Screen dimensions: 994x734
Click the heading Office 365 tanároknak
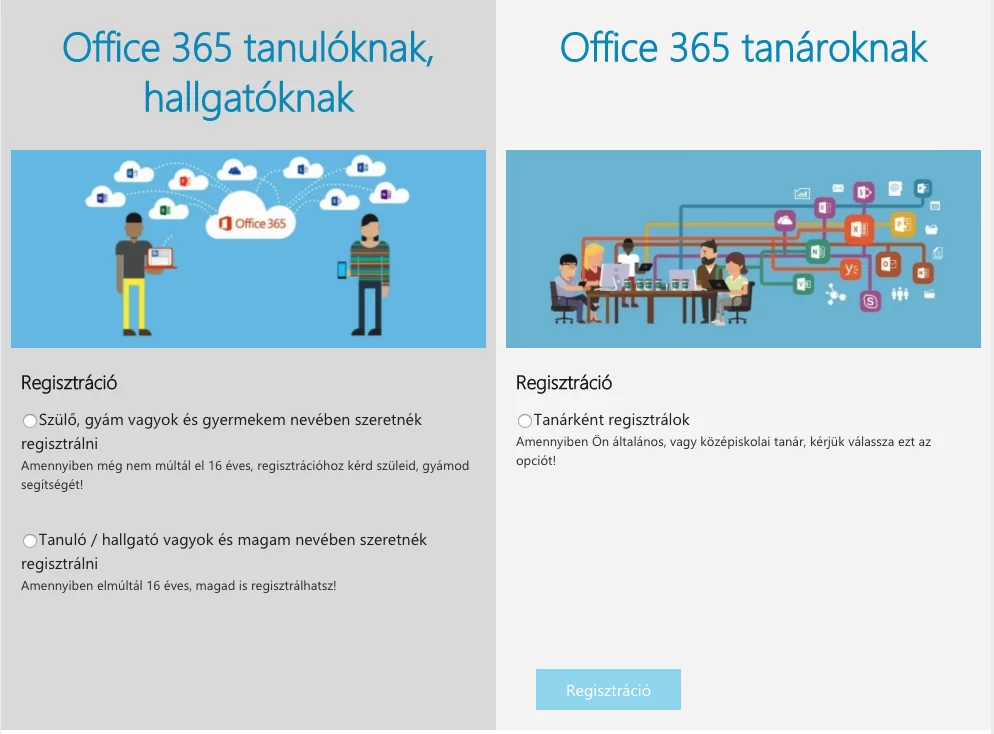(x=743, y=48)
